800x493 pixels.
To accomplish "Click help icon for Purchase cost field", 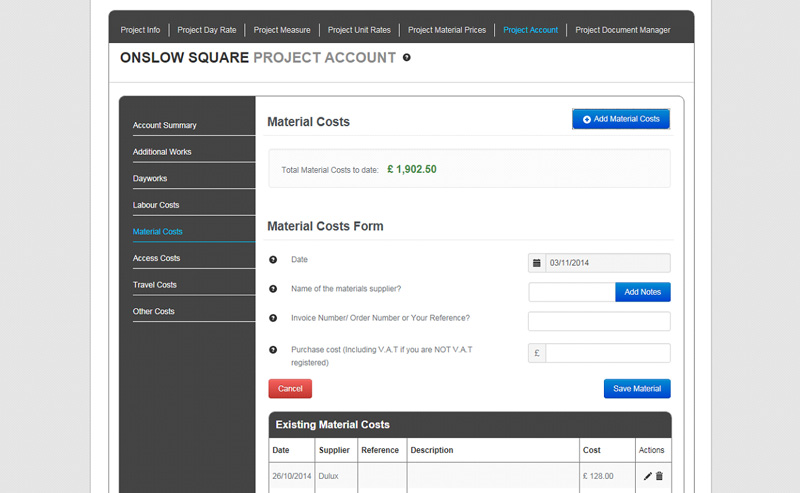I will (273, 350).
